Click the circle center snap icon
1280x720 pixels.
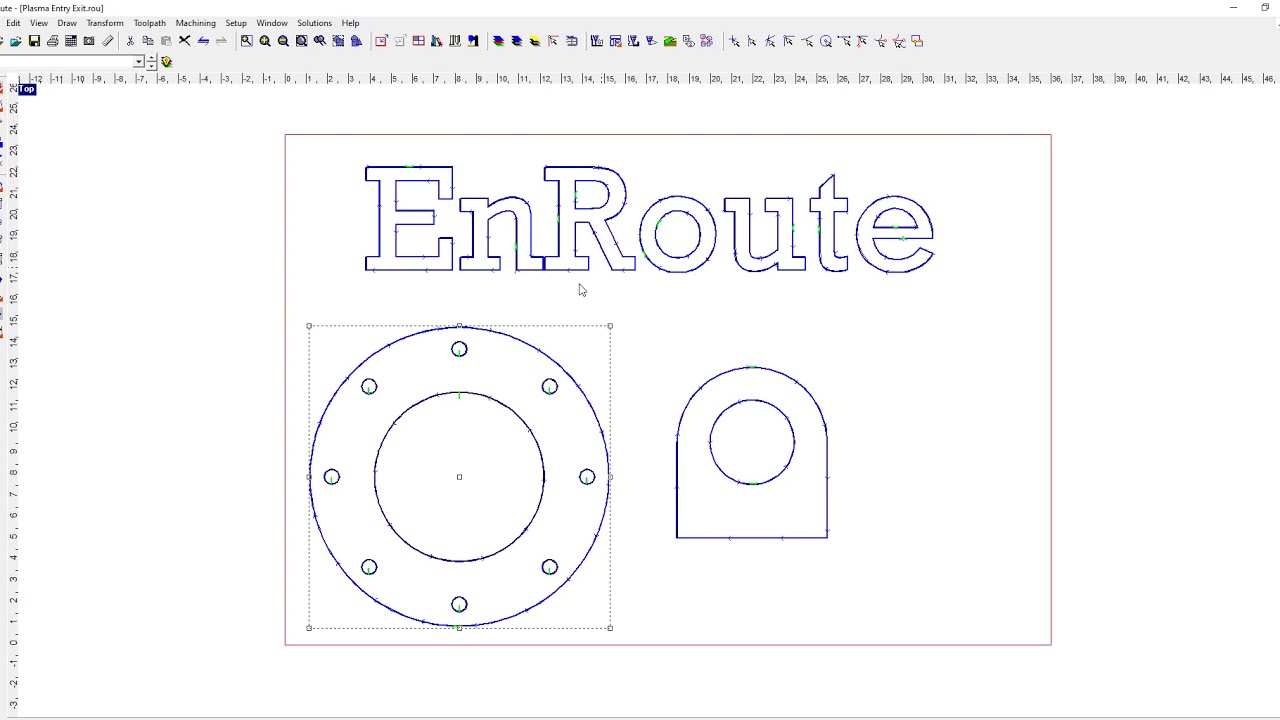(x=826, y=41)
